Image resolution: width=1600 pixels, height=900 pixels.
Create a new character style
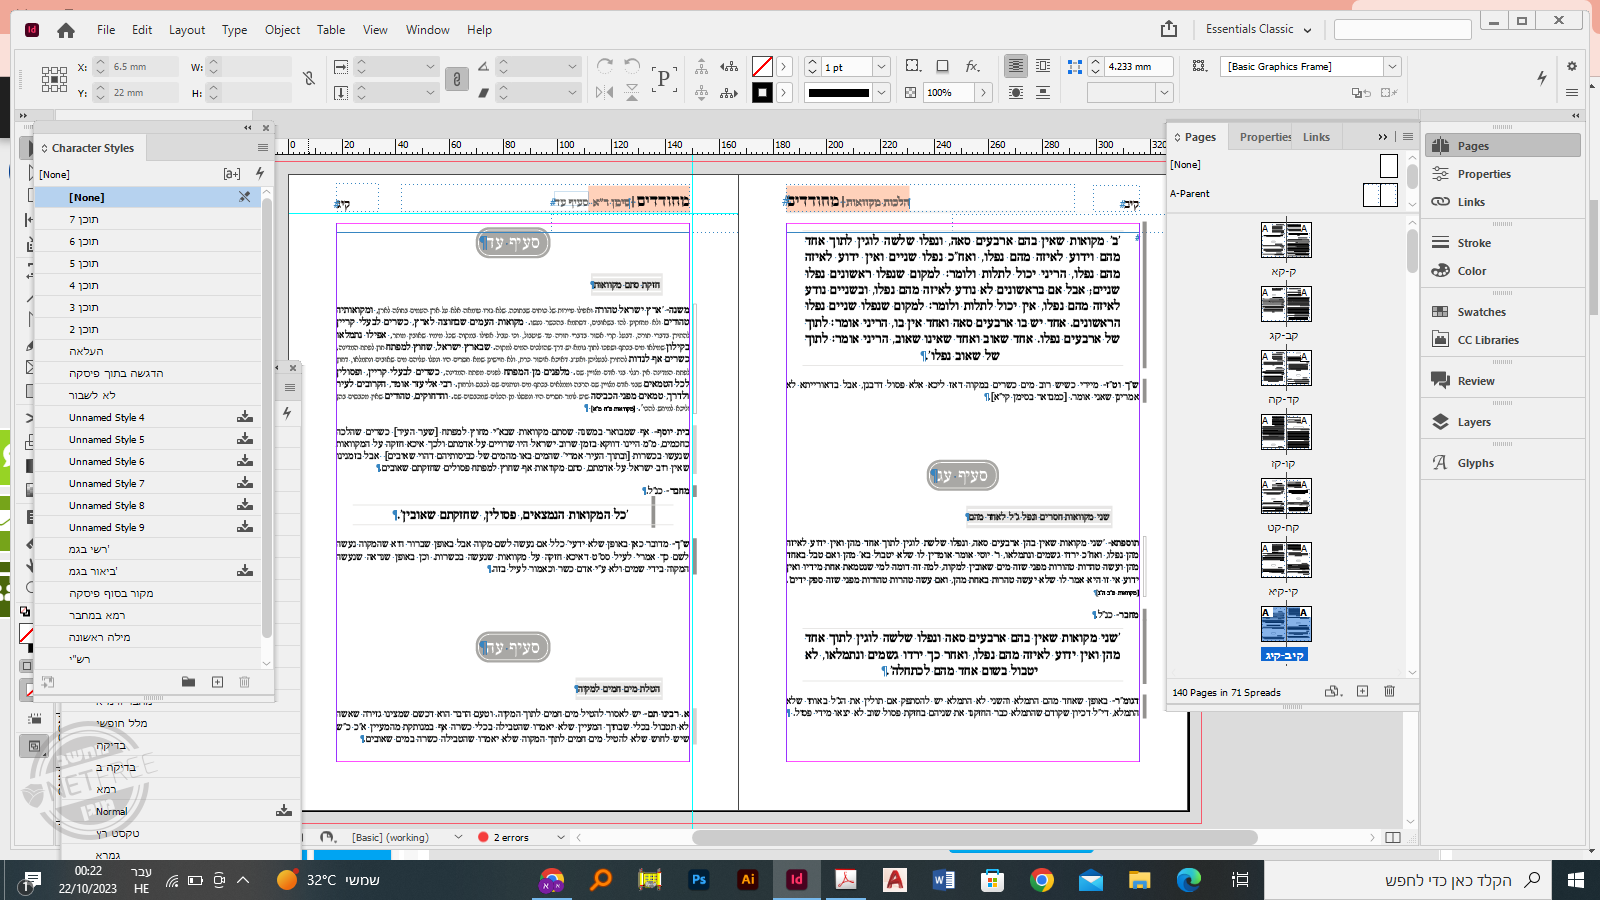click(x=217, y=682)
